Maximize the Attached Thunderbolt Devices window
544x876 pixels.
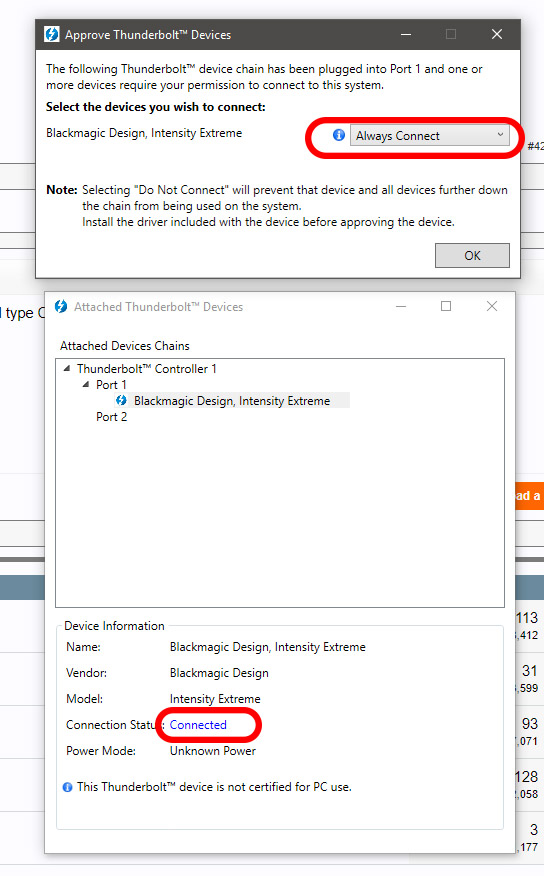pyautogui.click(x=446, y=306)
